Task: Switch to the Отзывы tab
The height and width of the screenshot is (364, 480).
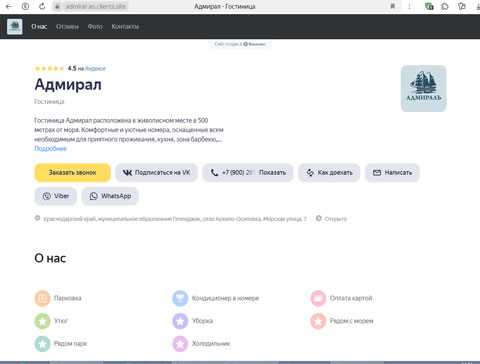Action: [67, 27]
